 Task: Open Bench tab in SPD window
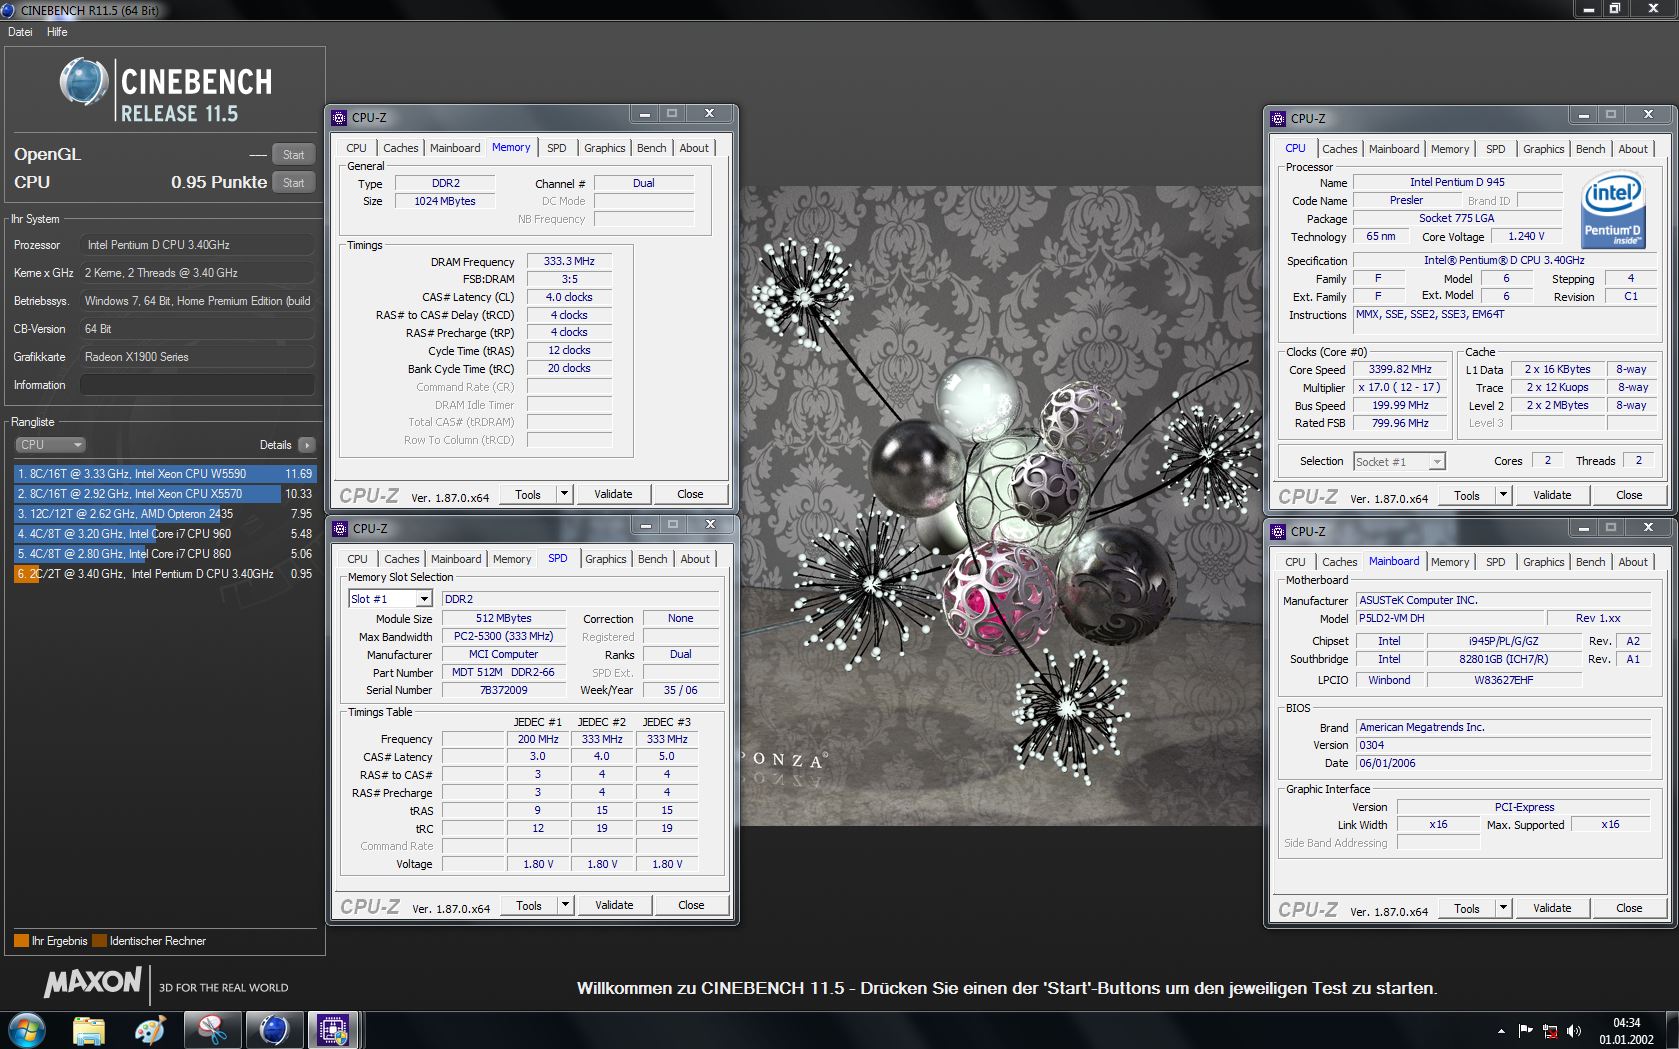tap(652, 559)
